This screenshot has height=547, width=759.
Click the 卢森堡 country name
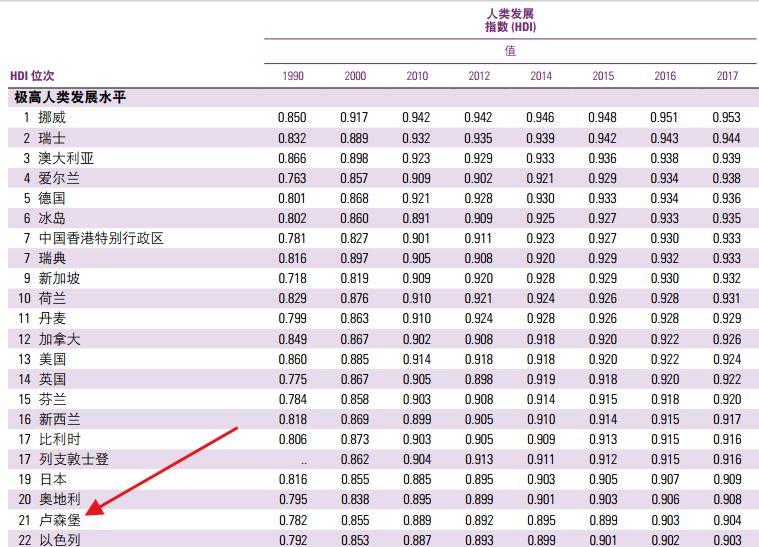pyautogui.click(x=59, y=520)
